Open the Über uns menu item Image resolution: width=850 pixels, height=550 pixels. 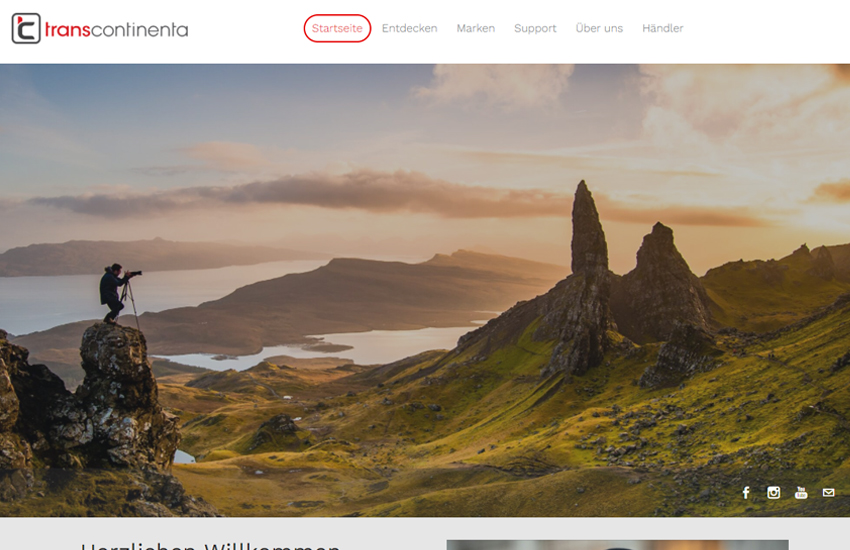click(599, 28)
